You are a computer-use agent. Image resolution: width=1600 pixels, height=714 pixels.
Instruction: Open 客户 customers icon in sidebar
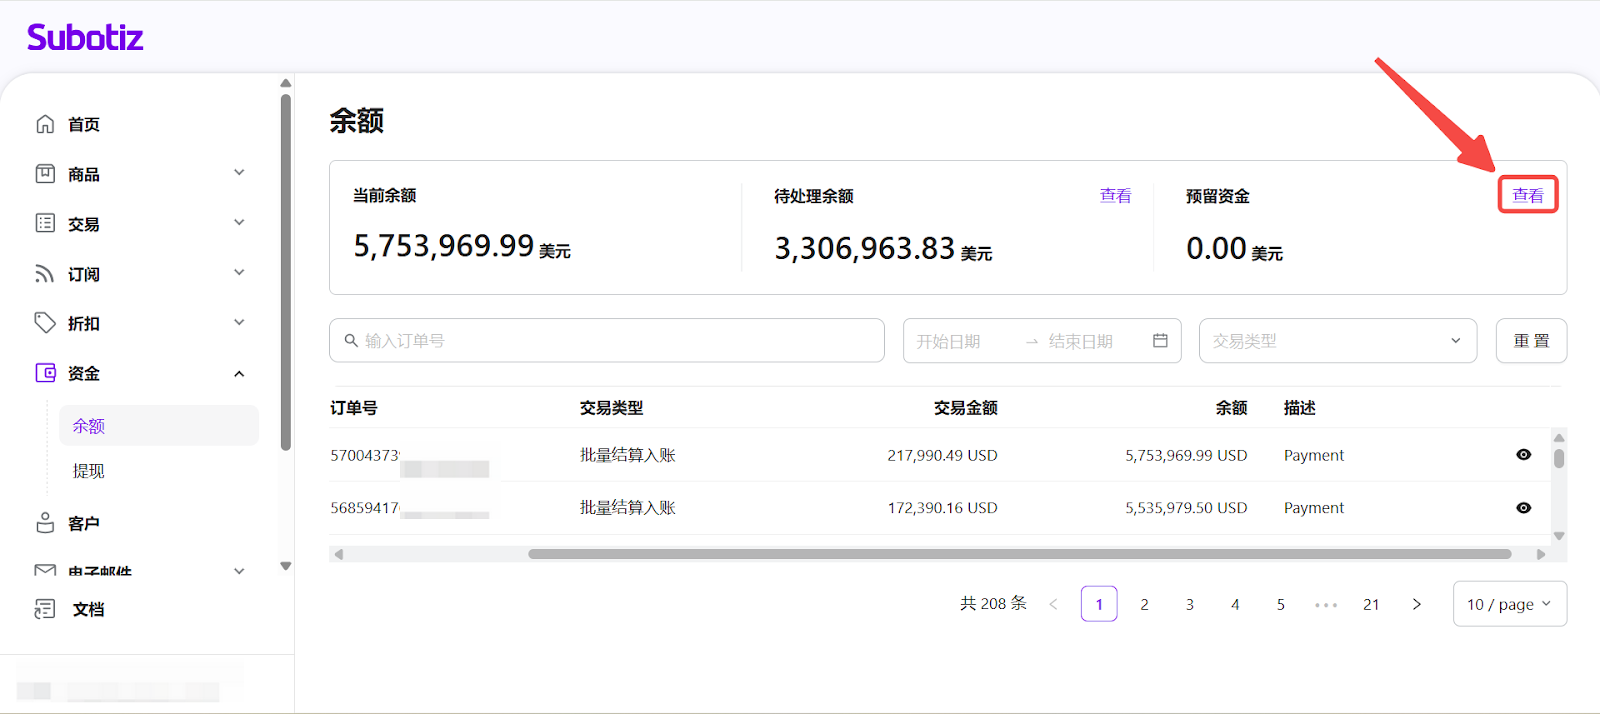(45, 523)
